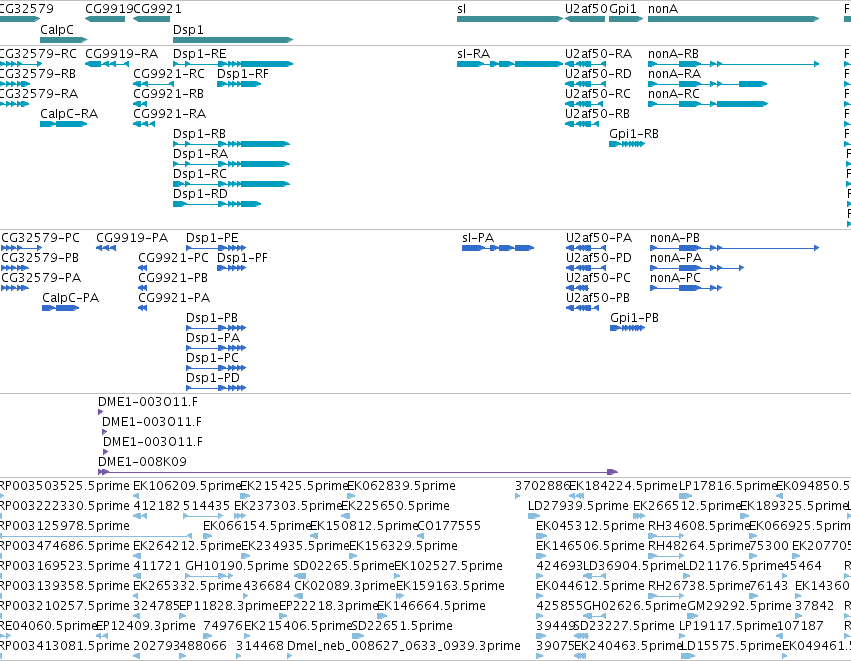Image resolution: width=851 pixels, height=661 pixels.
Task: Select protein CalpC-PA
Action: tap(60, 308)
